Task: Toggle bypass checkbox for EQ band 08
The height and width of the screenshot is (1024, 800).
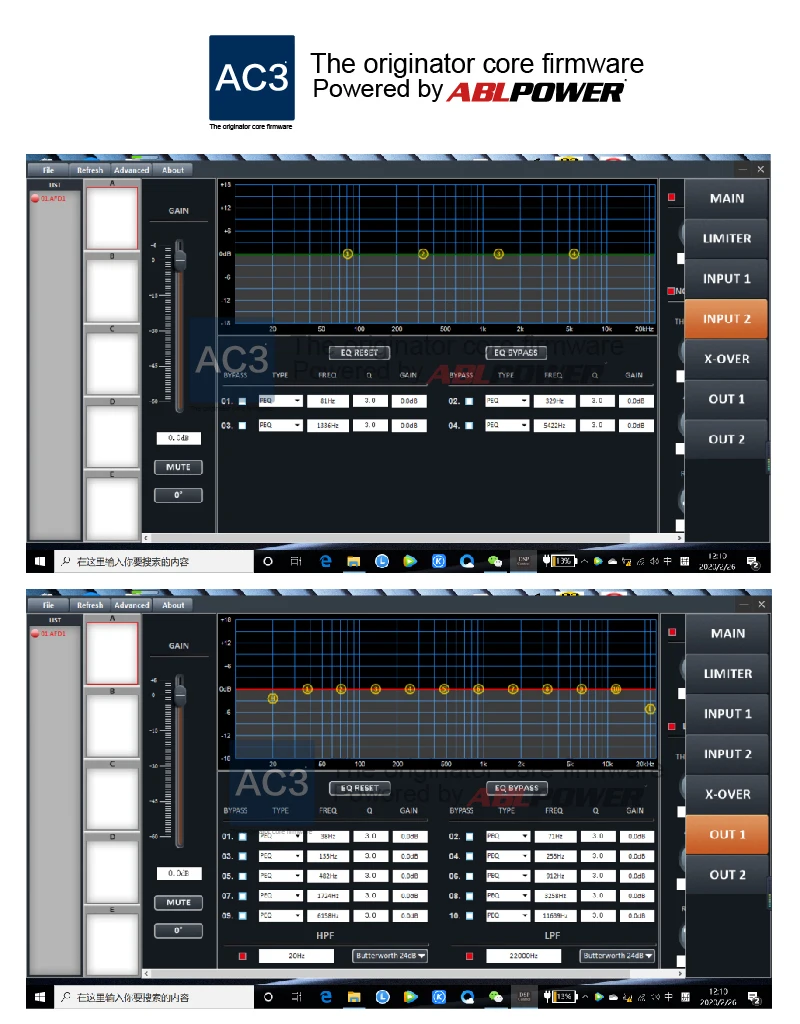Action: coord(469,895)
